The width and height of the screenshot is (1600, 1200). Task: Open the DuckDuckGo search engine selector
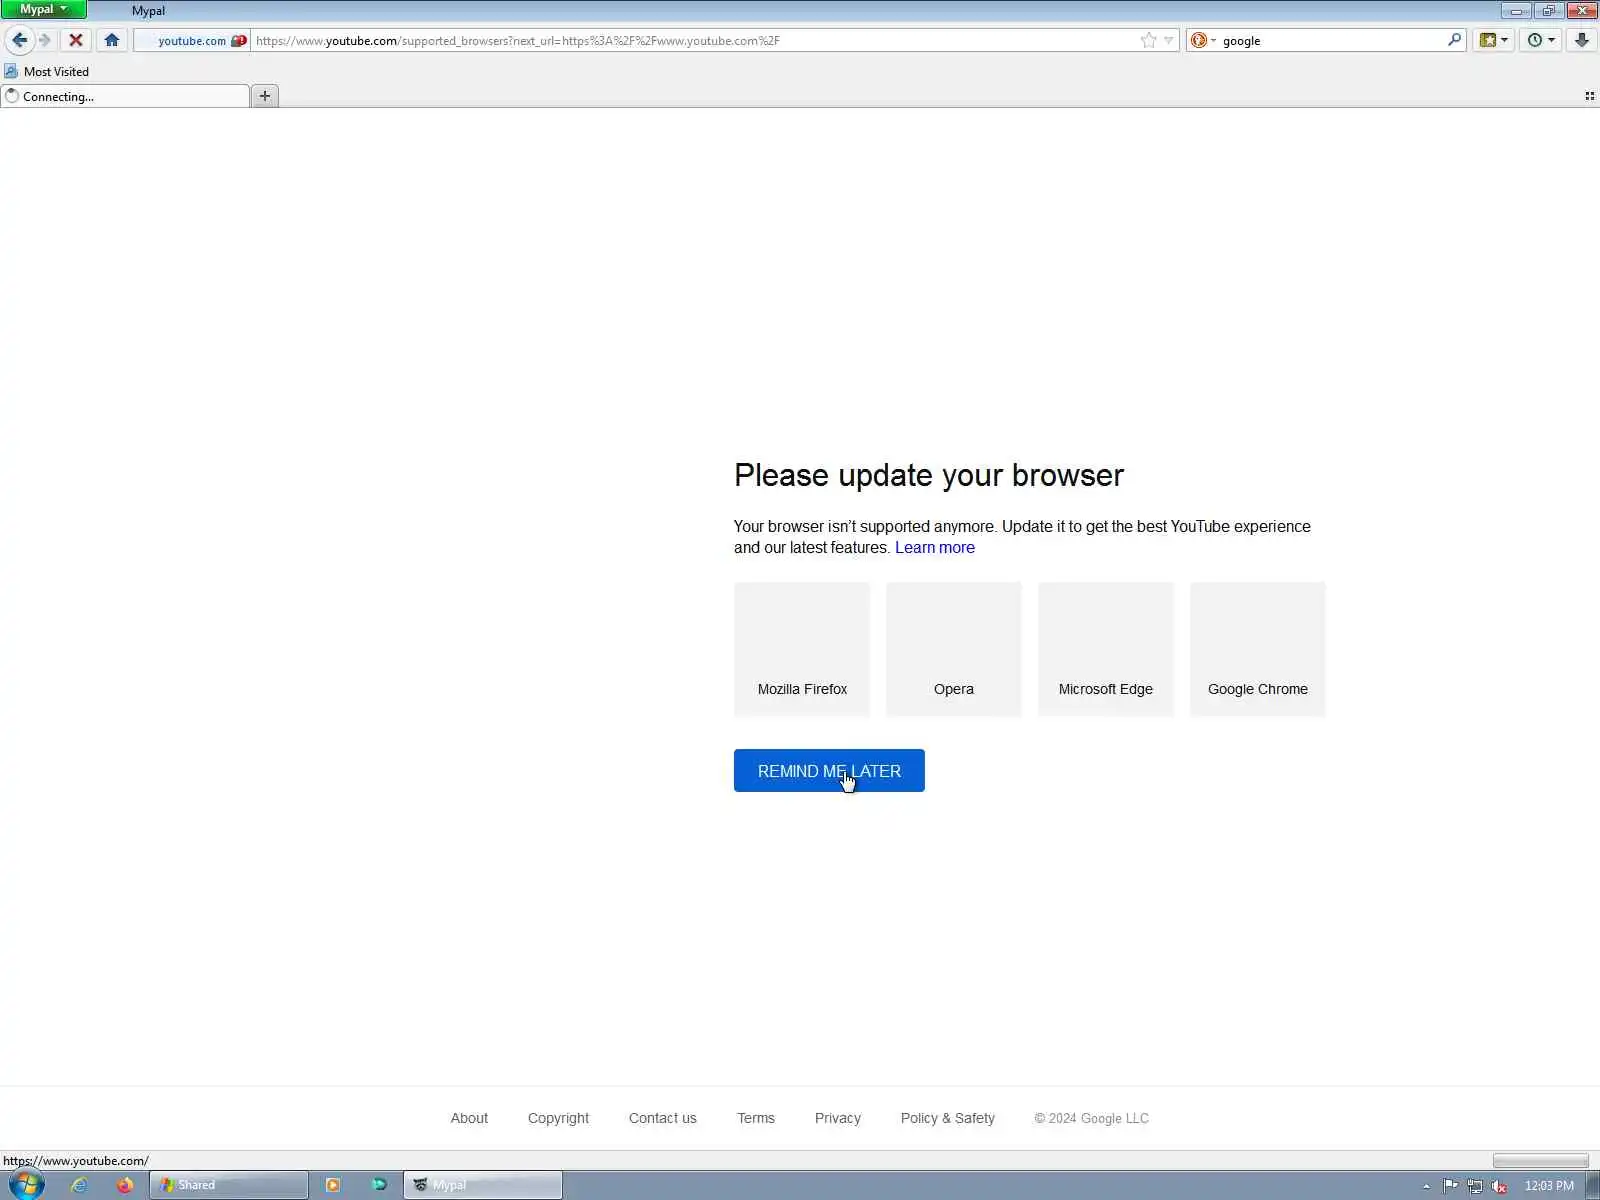1203,40
